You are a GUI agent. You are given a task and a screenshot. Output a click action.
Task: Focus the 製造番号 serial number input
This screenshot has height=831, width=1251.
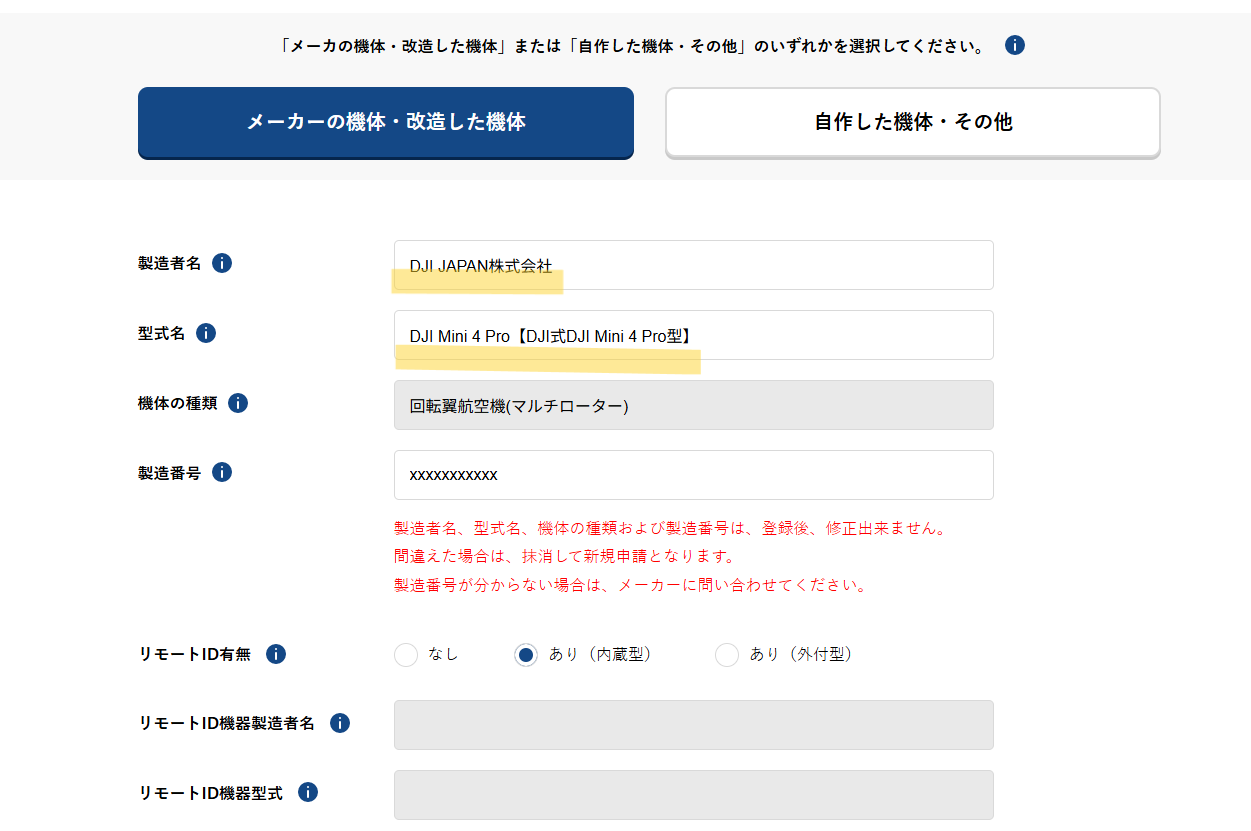[x=693, y=475]
